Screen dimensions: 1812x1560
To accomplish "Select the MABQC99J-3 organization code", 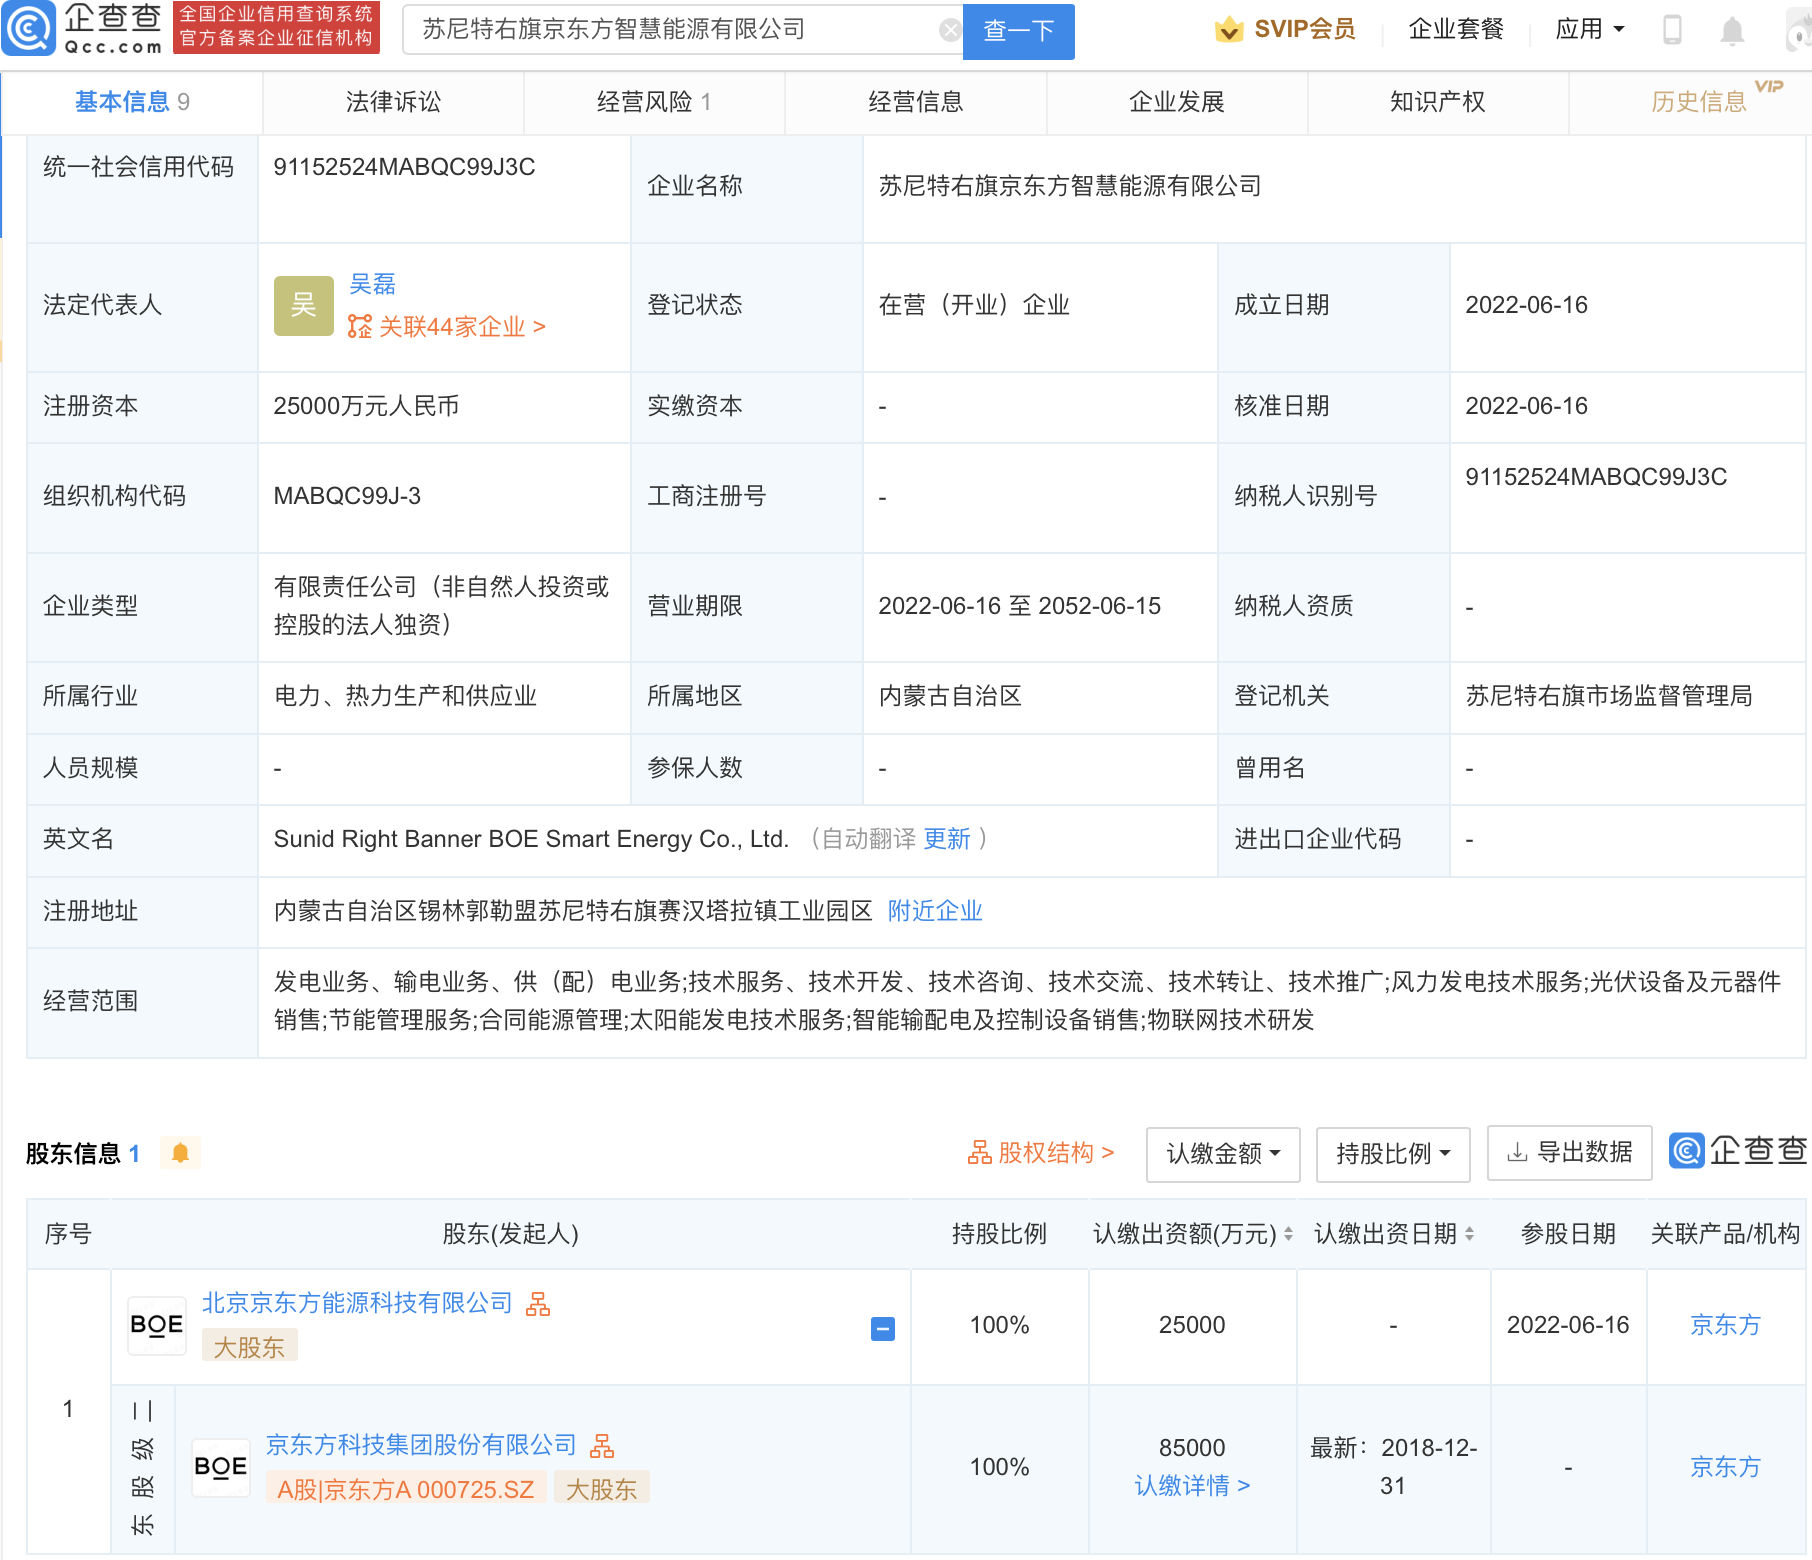I will click(x=347, y=496).
